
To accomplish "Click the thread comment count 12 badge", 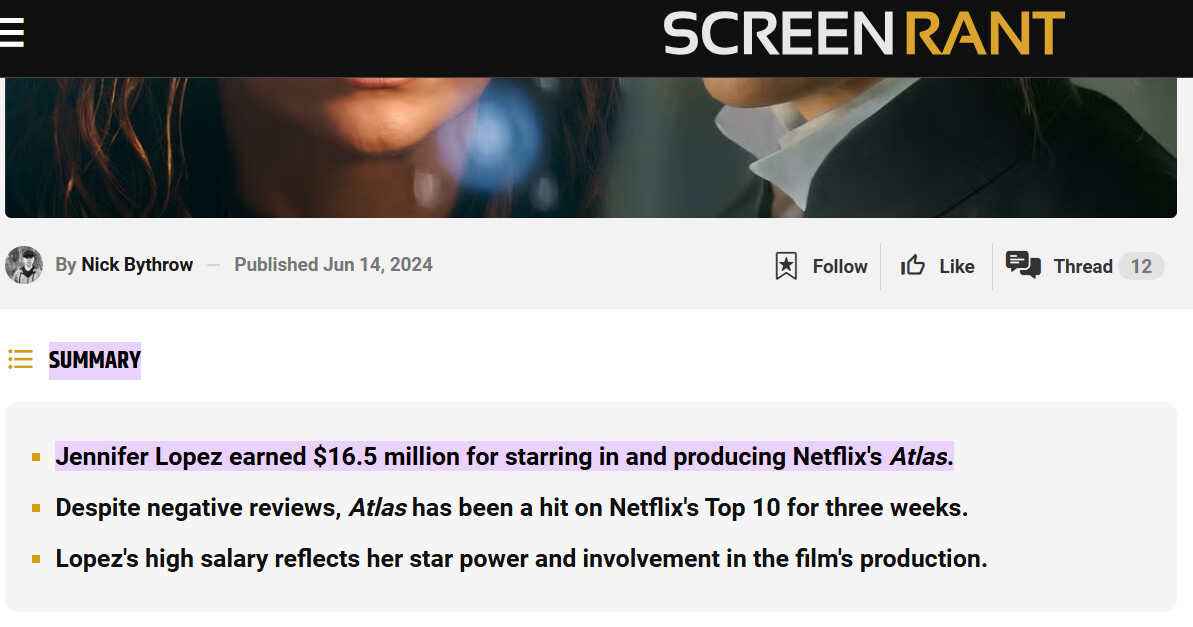I will click(x=1141, y=266).
